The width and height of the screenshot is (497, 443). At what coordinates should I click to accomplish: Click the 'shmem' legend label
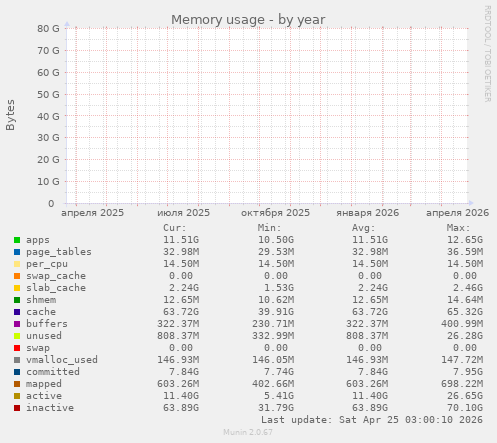pyautogui.click(x=41, y=300)
